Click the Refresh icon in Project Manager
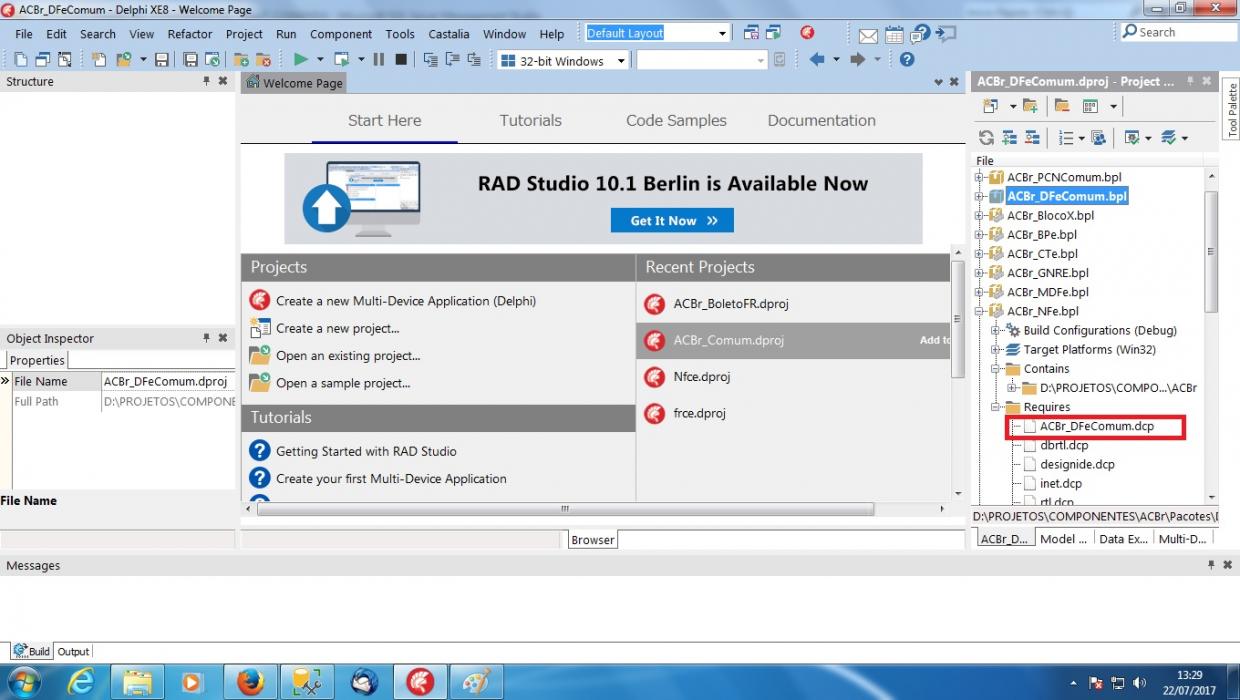 [986, 138]
